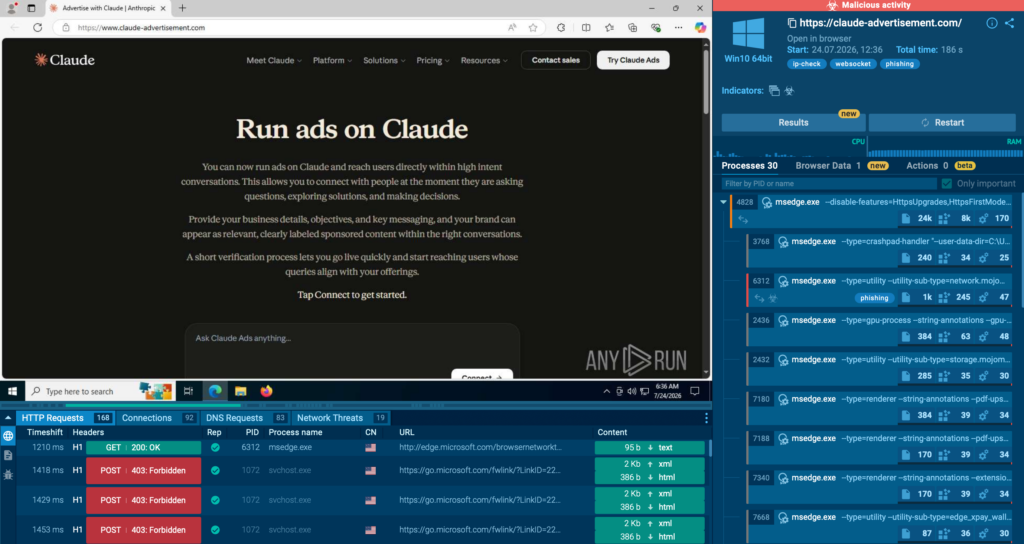The image size is (1024, 544).
Task: Select the globe network view icon
Action: pos(8,436)
